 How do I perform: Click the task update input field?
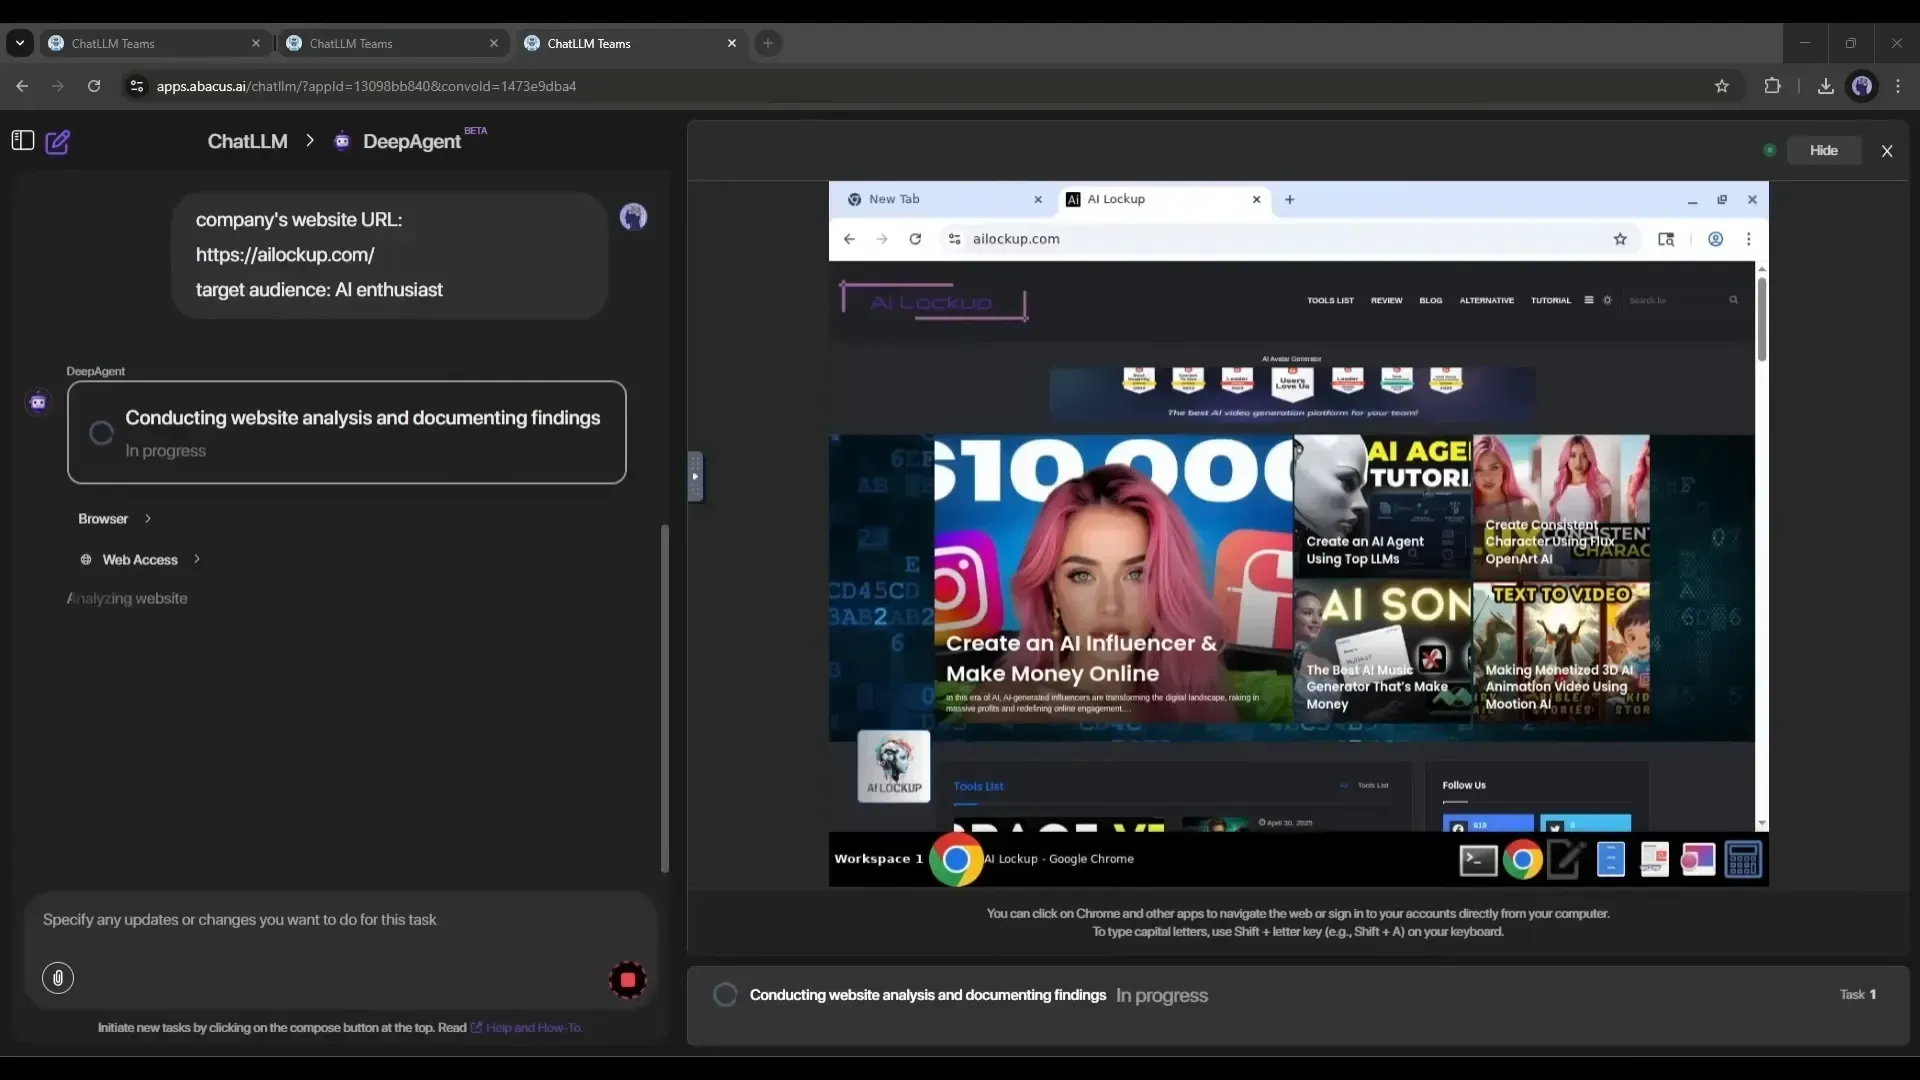click(x=340, y=920)
